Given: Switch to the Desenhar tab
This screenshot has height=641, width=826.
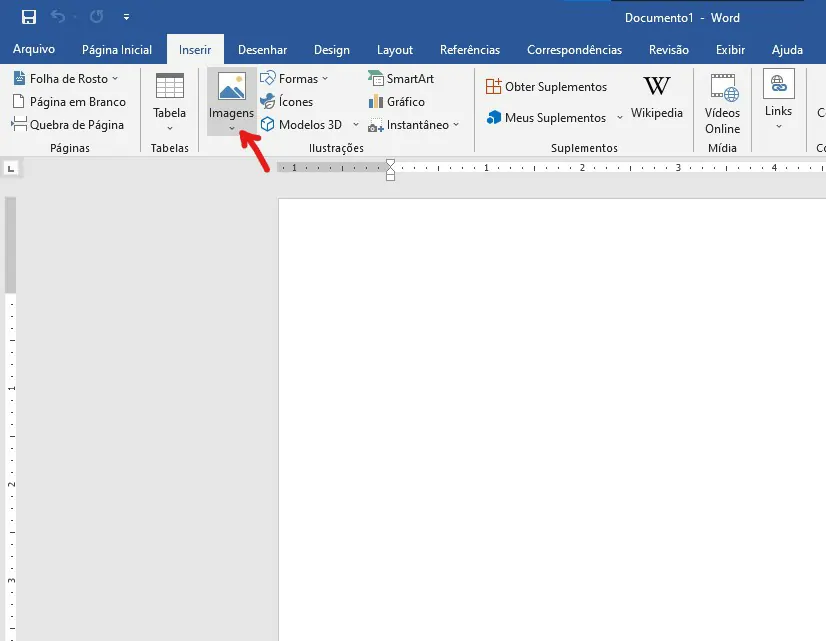Looking at the screenshot, I should [262, 50].
